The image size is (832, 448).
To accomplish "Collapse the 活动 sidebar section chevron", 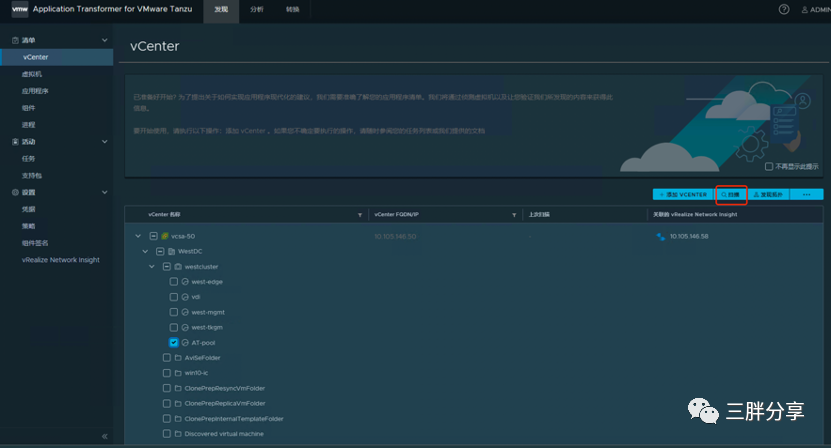I will [105, 142].
